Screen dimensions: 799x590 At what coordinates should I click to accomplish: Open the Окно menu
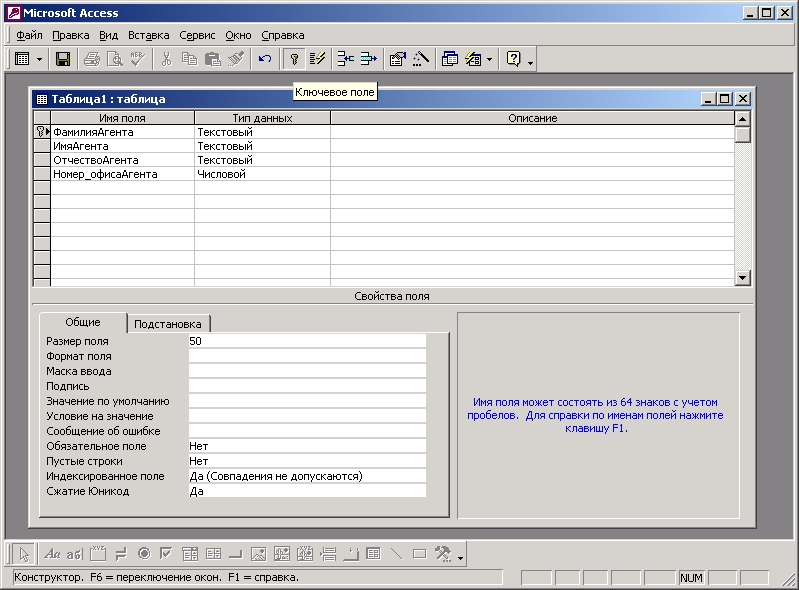point(238,35)
